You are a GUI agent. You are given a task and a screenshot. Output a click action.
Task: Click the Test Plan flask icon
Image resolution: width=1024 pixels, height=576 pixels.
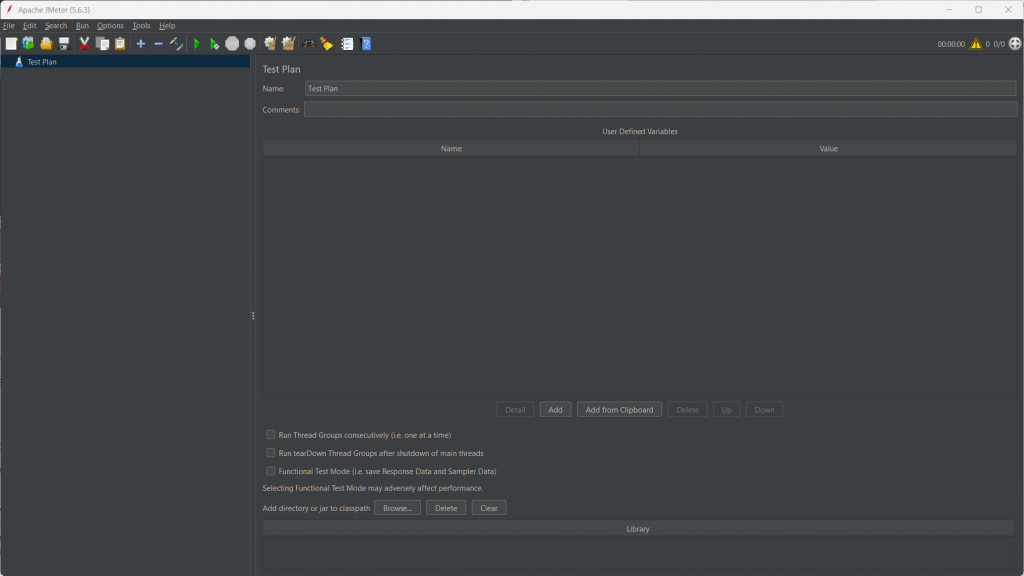(19, 61)
